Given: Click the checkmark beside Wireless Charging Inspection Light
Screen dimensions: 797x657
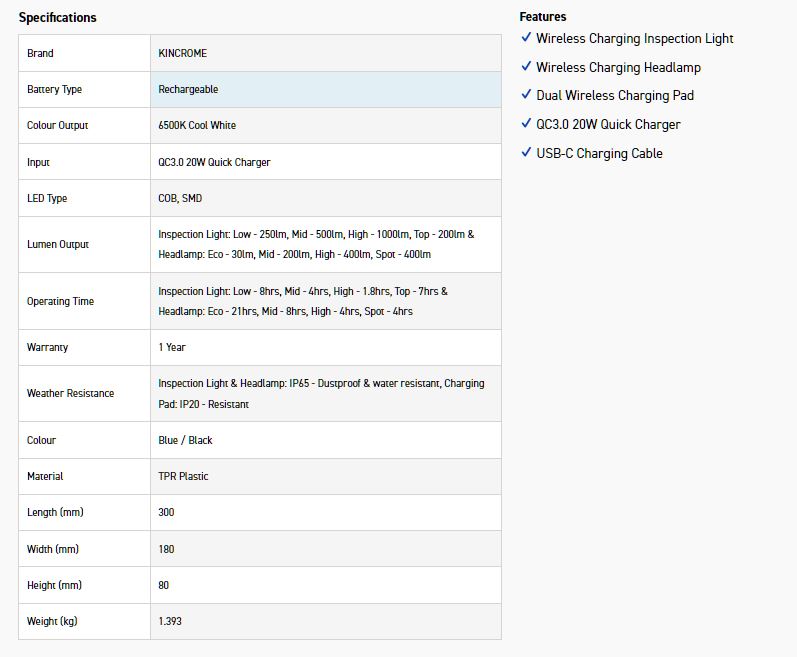Looking at the screenshot, I should [526, 38].
